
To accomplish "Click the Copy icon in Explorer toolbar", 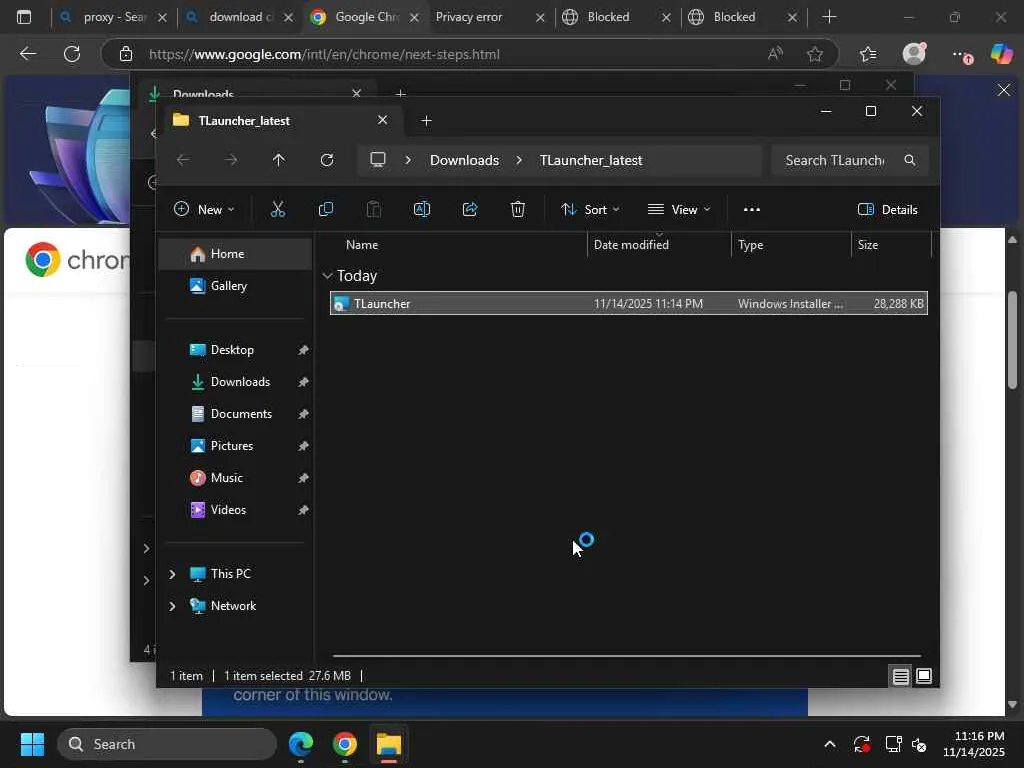I will pyautogui.click(x=325, y=209).
